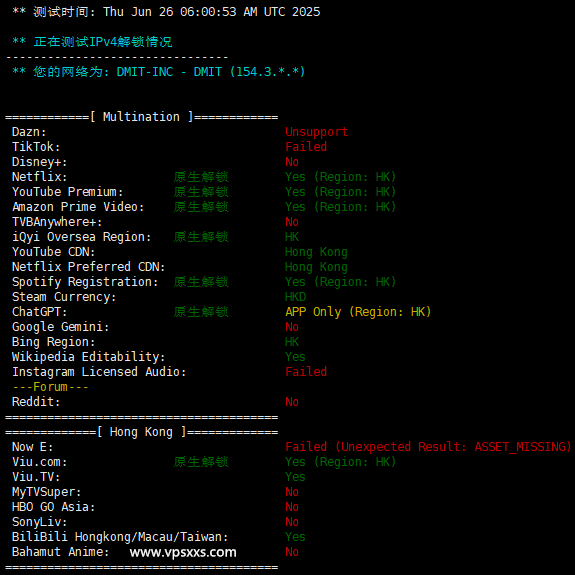This screenshot has height=575, width=575.
Task: Click the 'SonyLiv:' label
Action: click(40, 522)
